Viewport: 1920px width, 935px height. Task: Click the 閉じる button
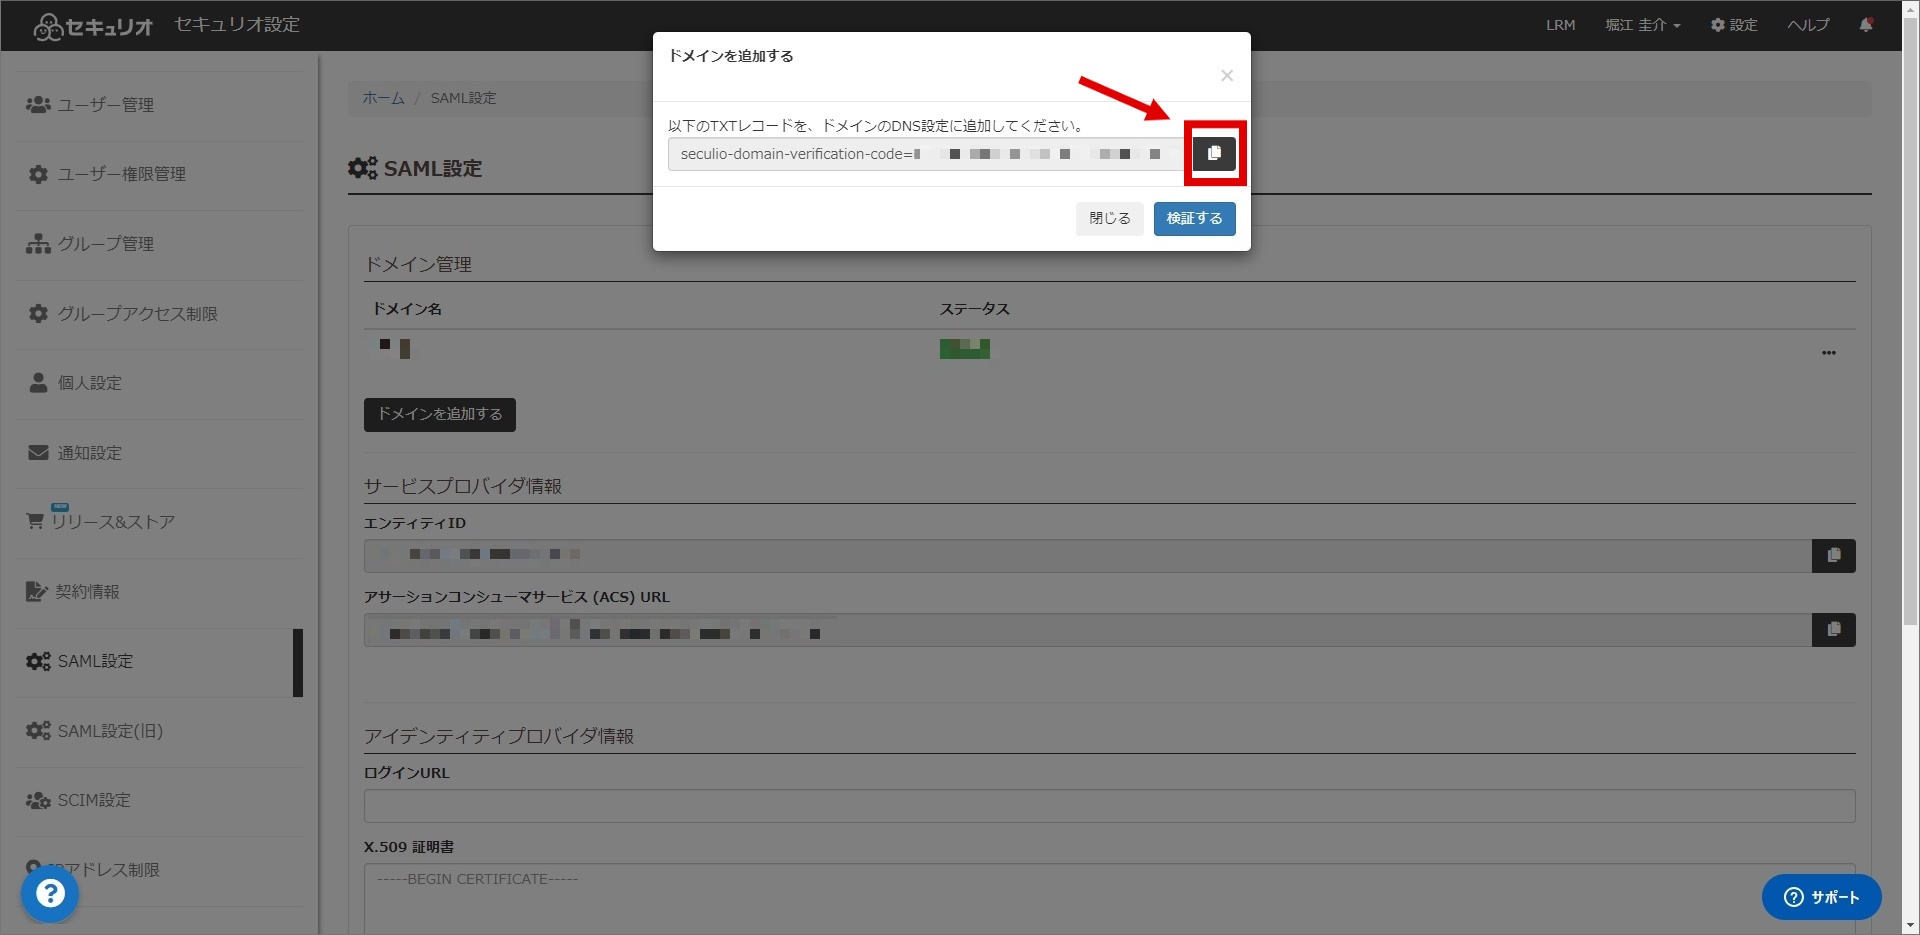pyautogui.click(x=1110, y=219)
